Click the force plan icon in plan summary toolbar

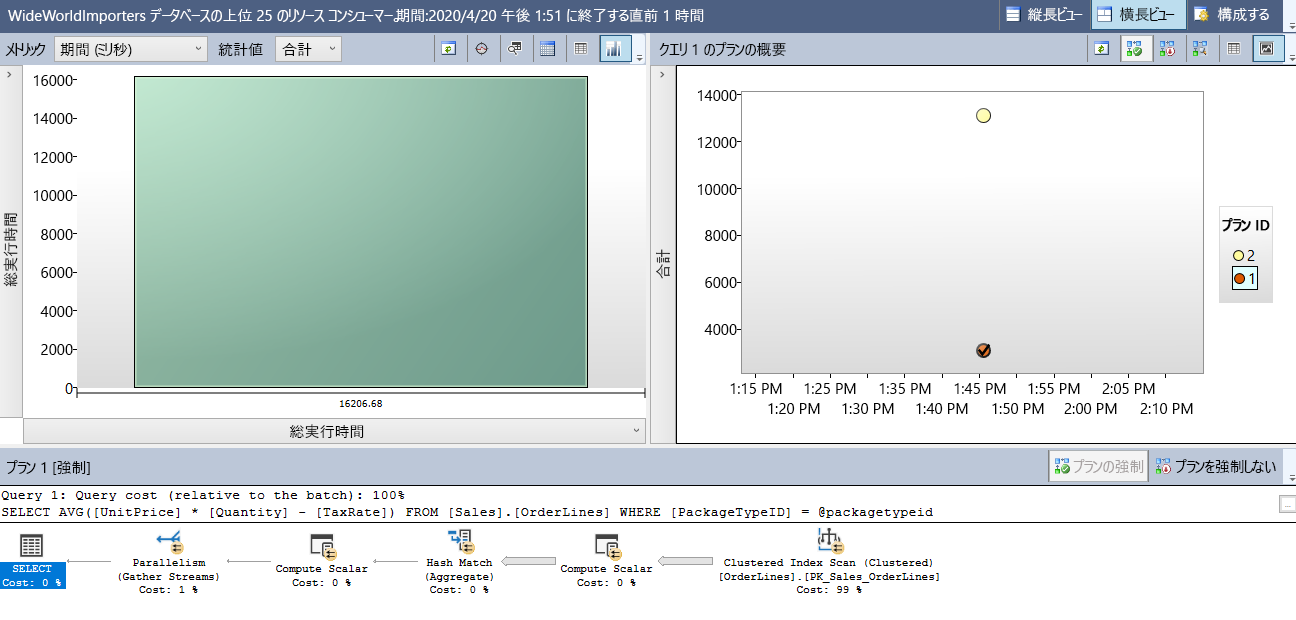coord(1135,49)
